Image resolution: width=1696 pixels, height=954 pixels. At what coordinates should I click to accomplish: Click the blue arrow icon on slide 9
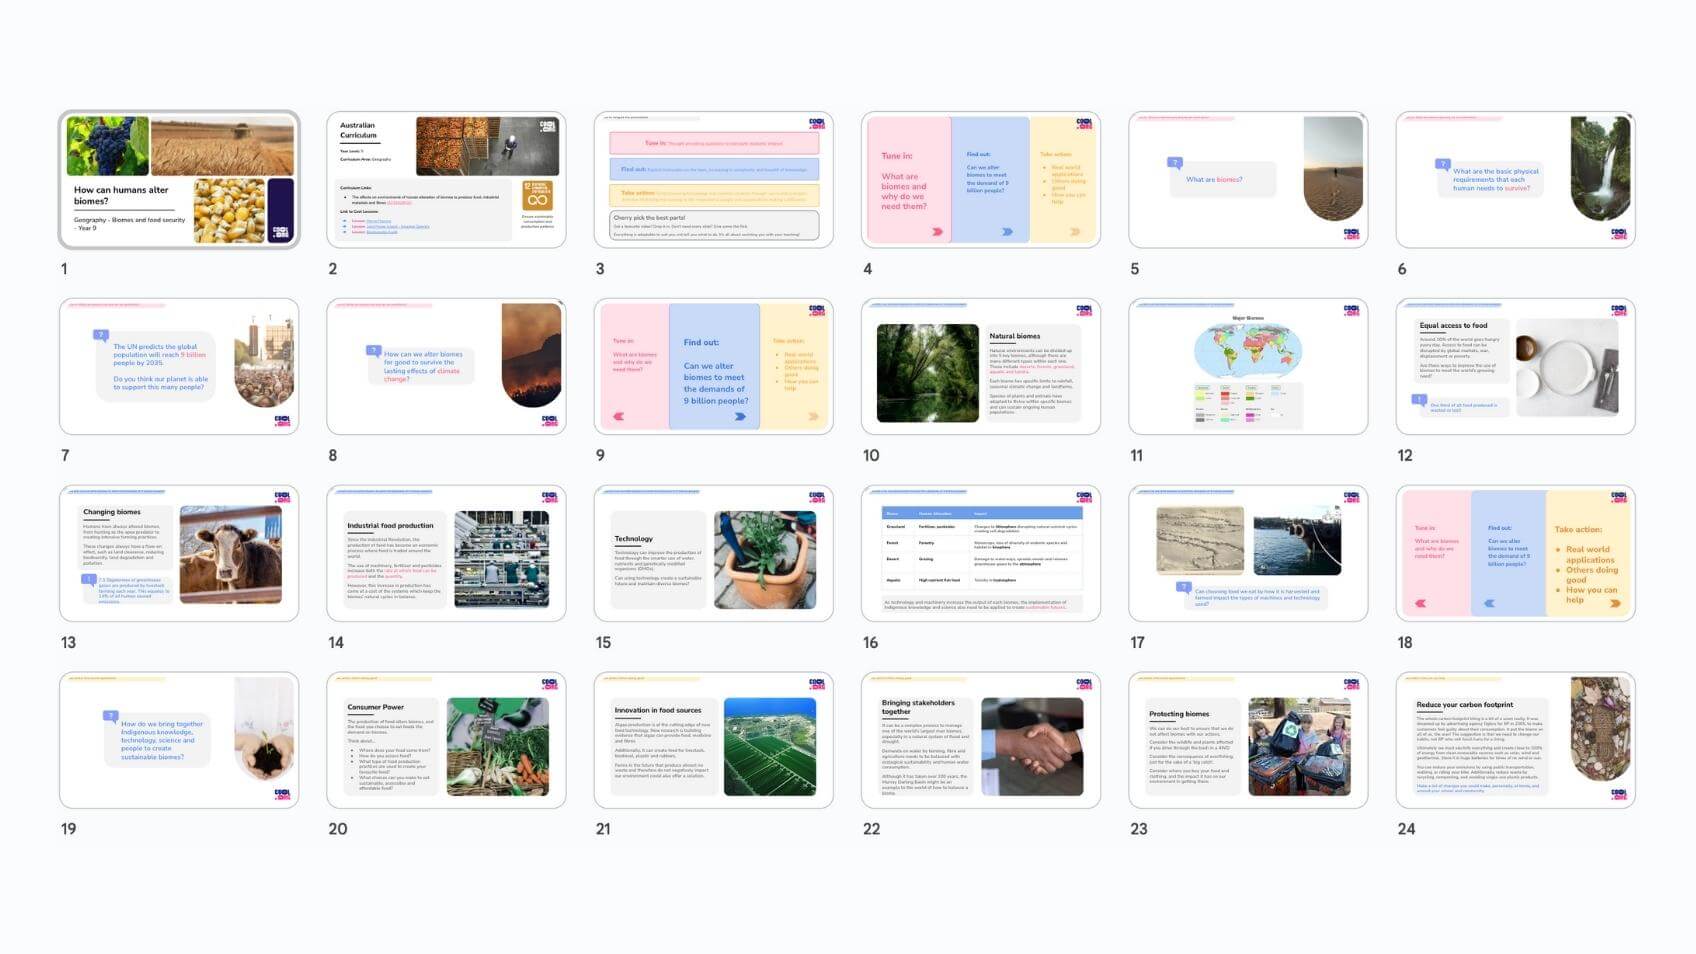click(x=740, y=416)
